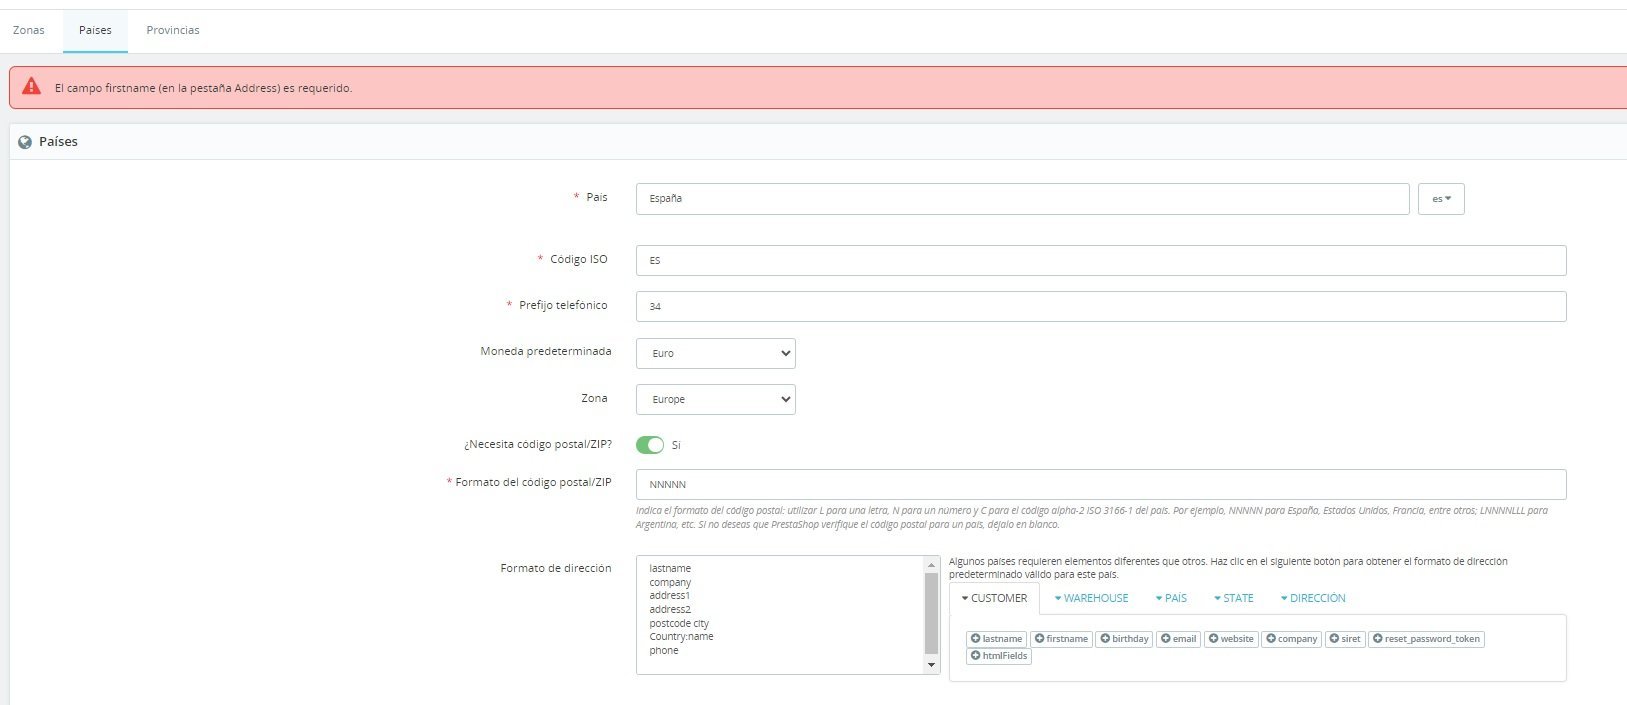Click the 'address1' line in address format
The image size is (1627, 705).
(x=669, y=595)
